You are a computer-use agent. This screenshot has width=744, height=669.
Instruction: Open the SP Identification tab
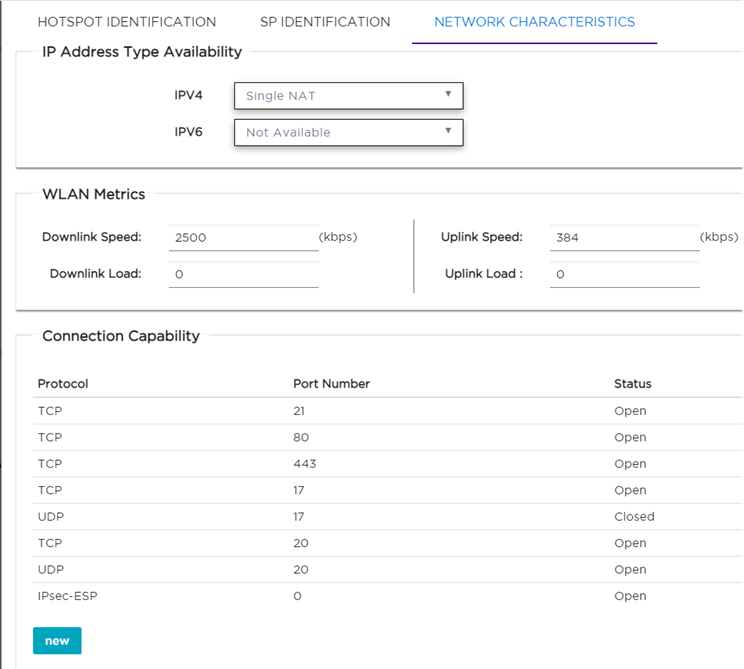325,22
